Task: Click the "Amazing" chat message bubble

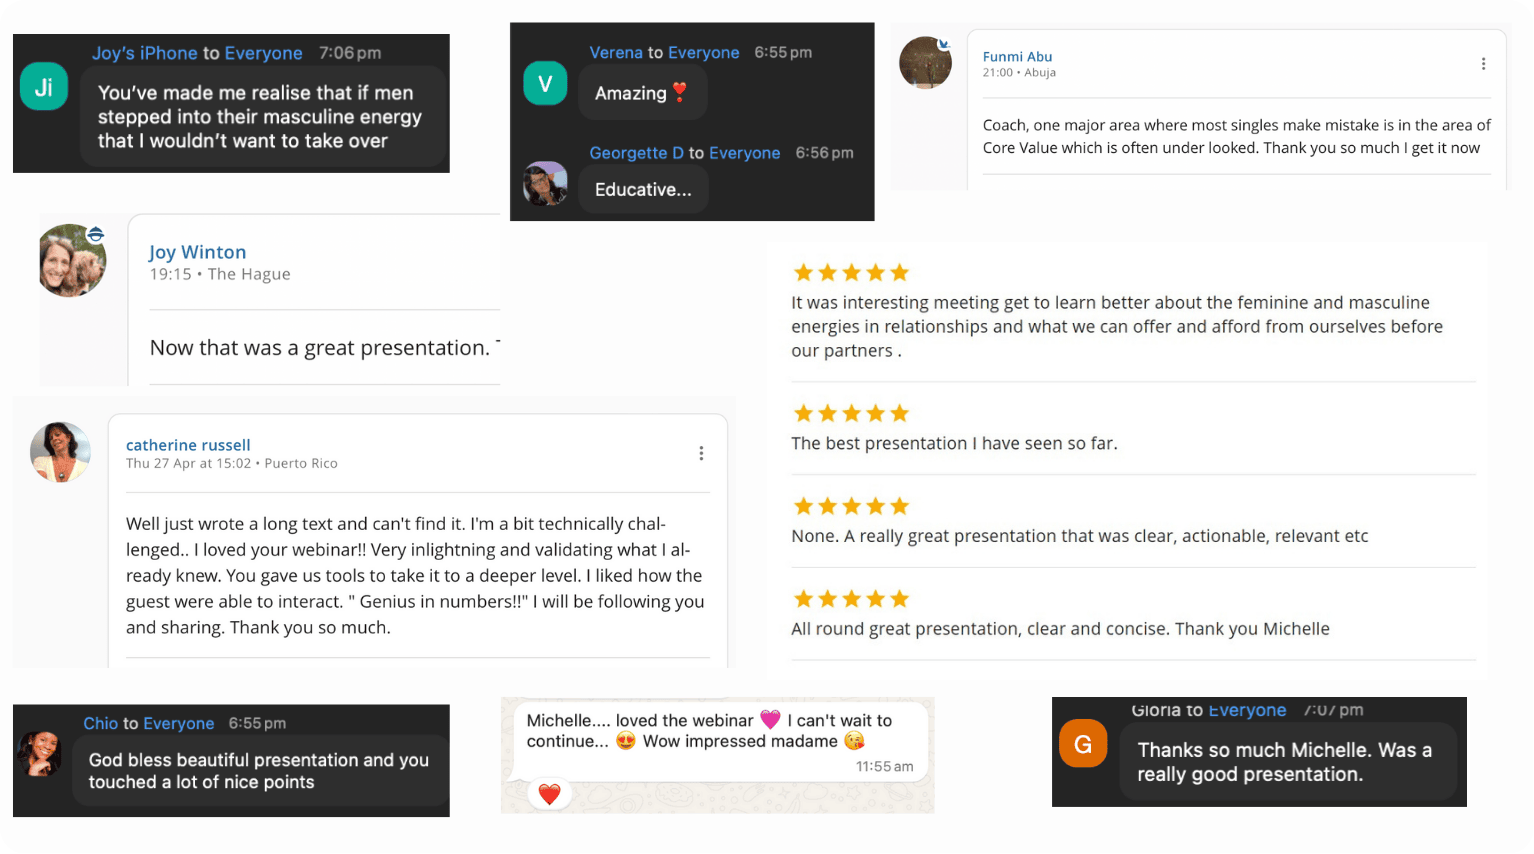Action: click(642, 93)
